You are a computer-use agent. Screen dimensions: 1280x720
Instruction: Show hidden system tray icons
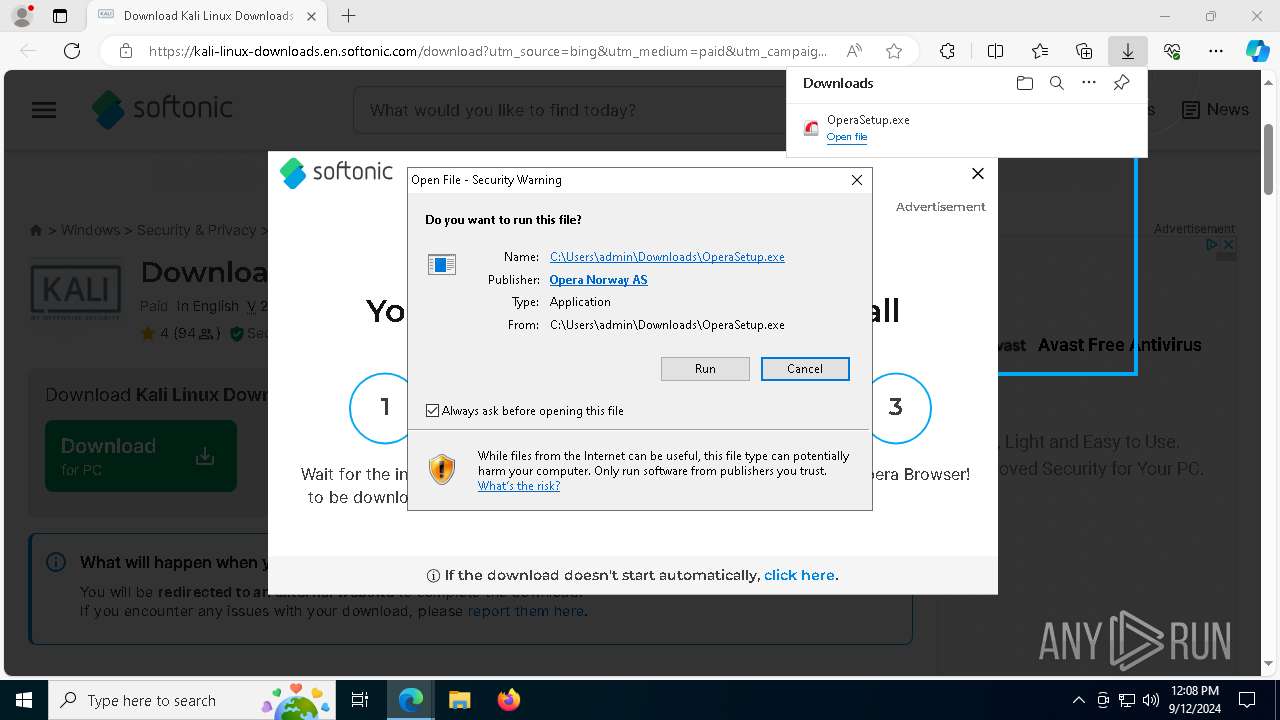click(1078, 700)
